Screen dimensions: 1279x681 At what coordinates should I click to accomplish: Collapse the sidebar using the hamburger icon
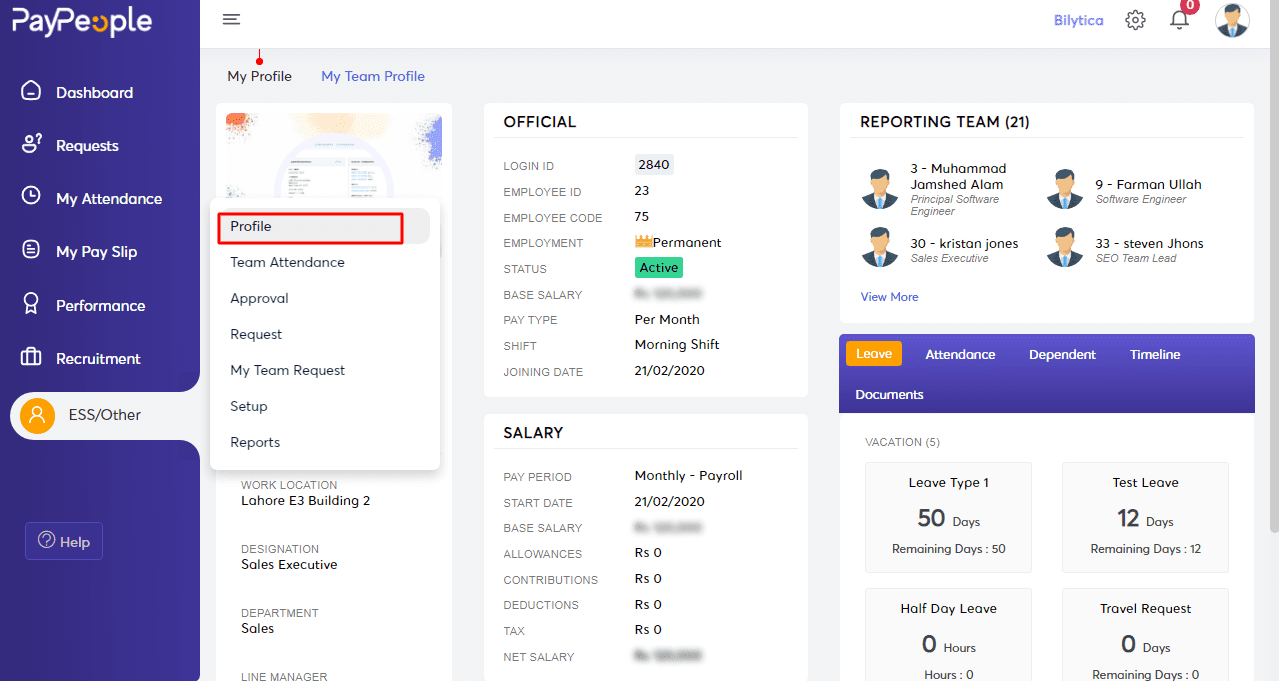[x=231, y=19]
